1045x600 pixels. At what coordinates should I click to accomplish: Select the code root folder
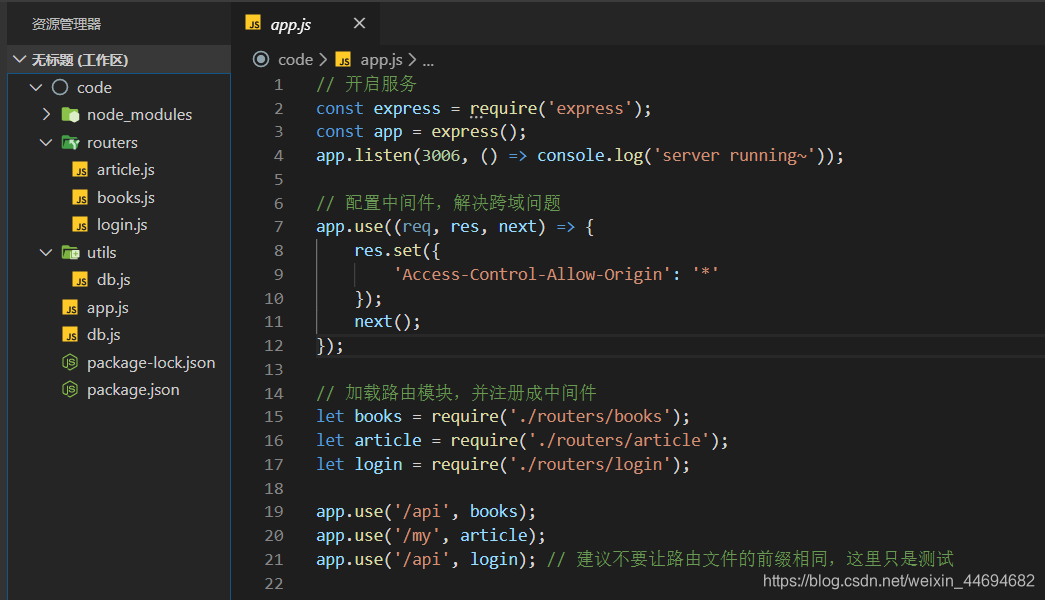tap(94, 87)
